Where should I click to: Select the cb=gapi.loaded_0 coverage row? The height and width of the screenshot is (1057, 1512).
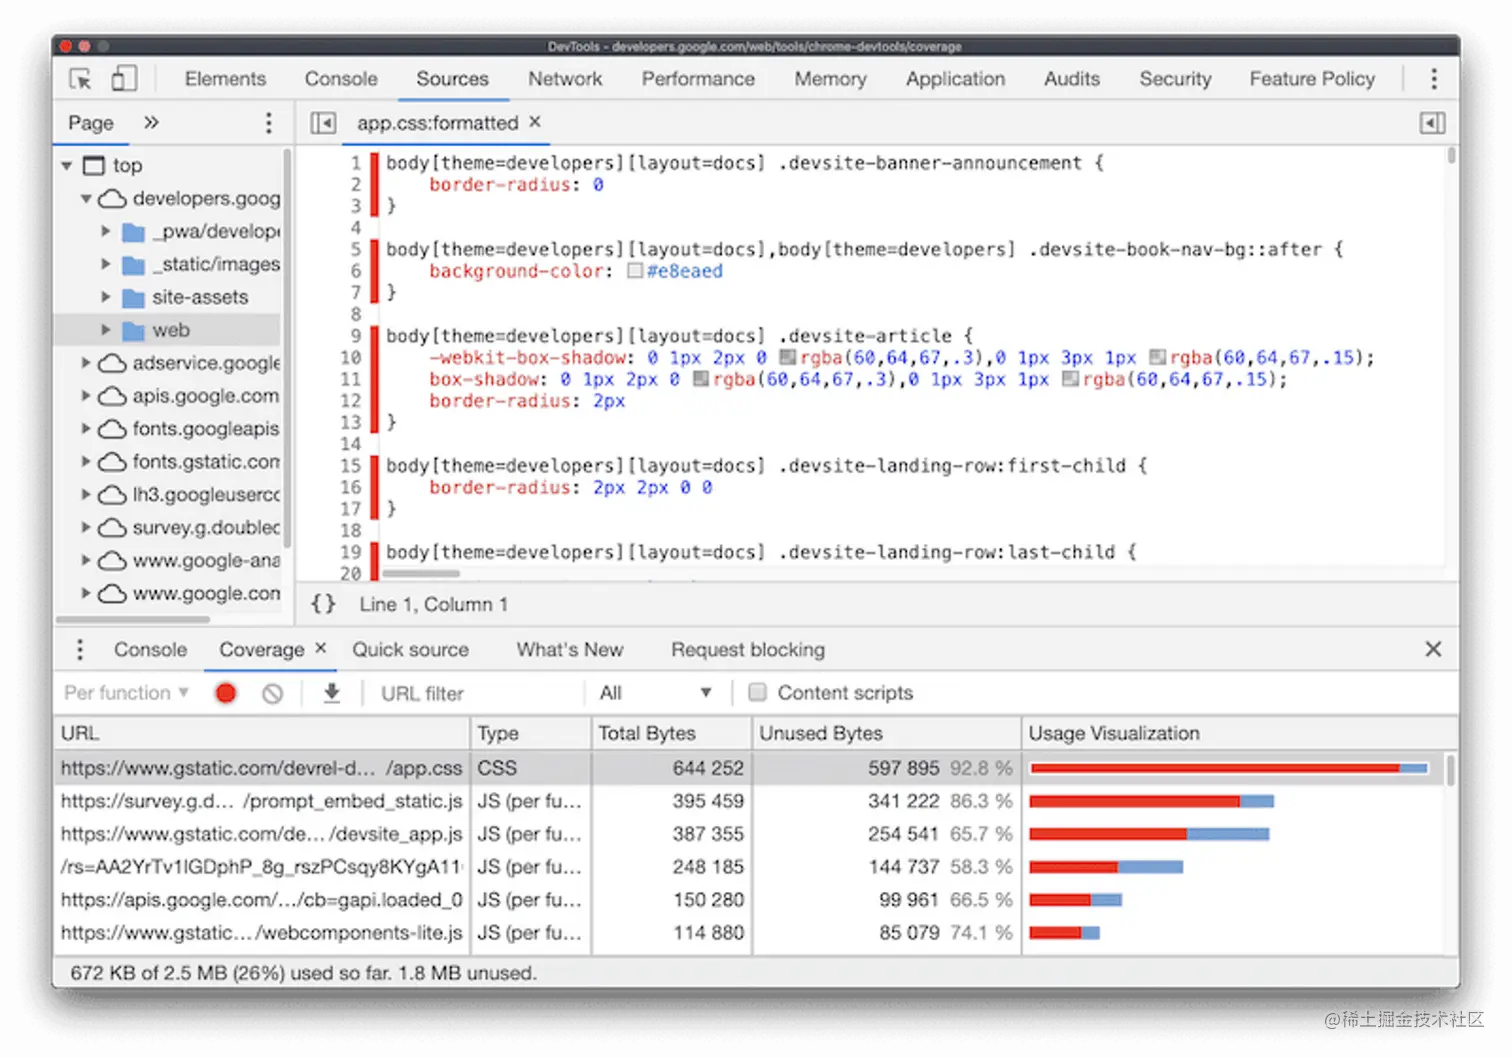pos(750,900)
